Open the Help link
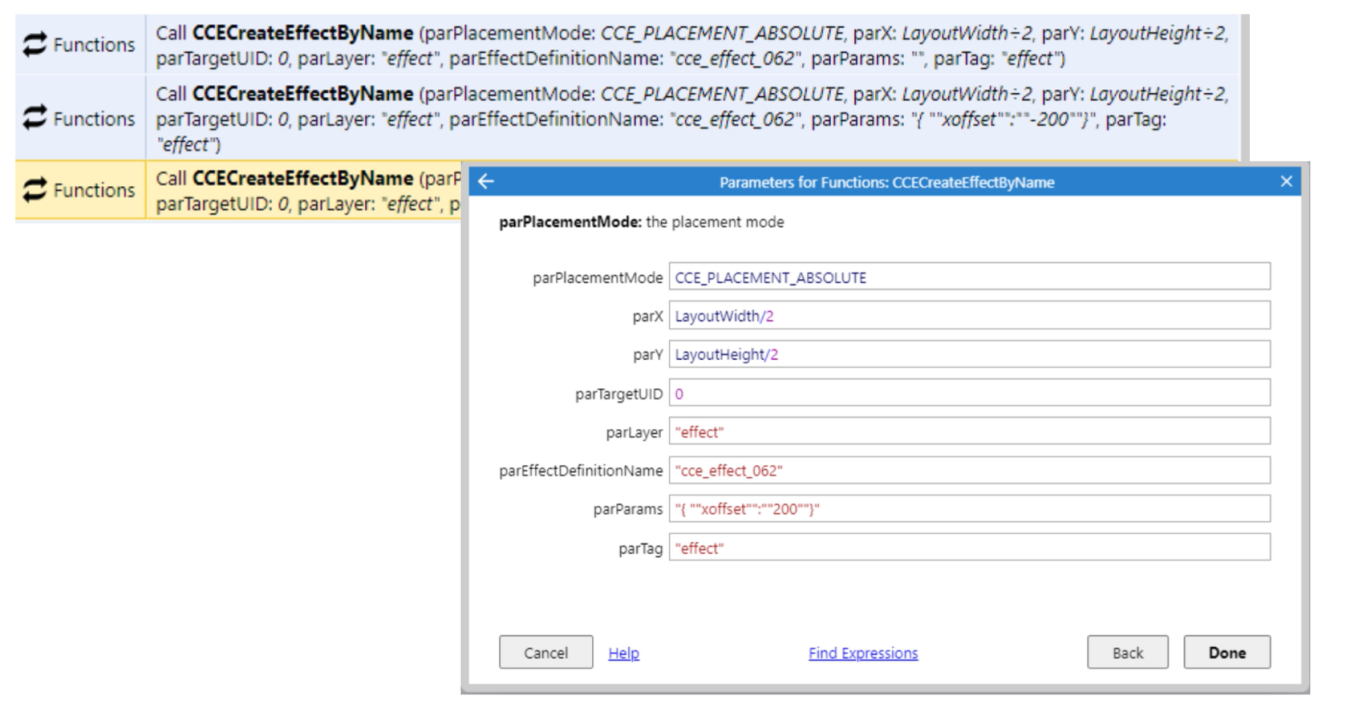Image resolution: width=1350 pixels, height=712 pixels. (x=623, y=653)
